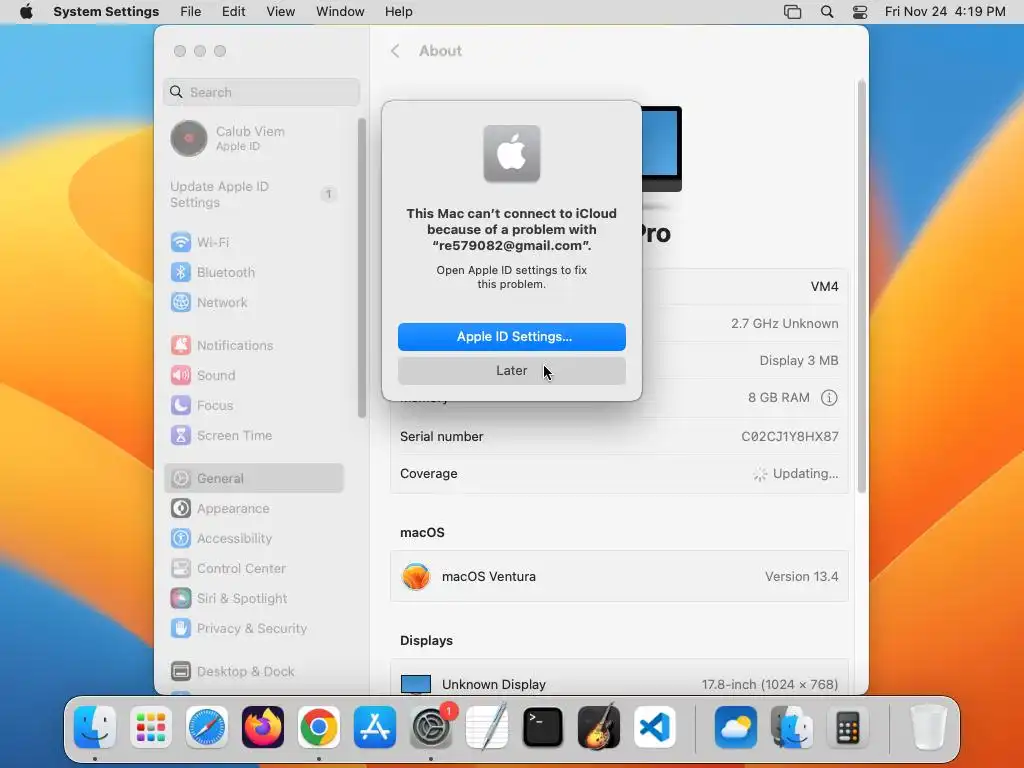
Task: Open App Store from the Dock
Action: click(375, 728)
